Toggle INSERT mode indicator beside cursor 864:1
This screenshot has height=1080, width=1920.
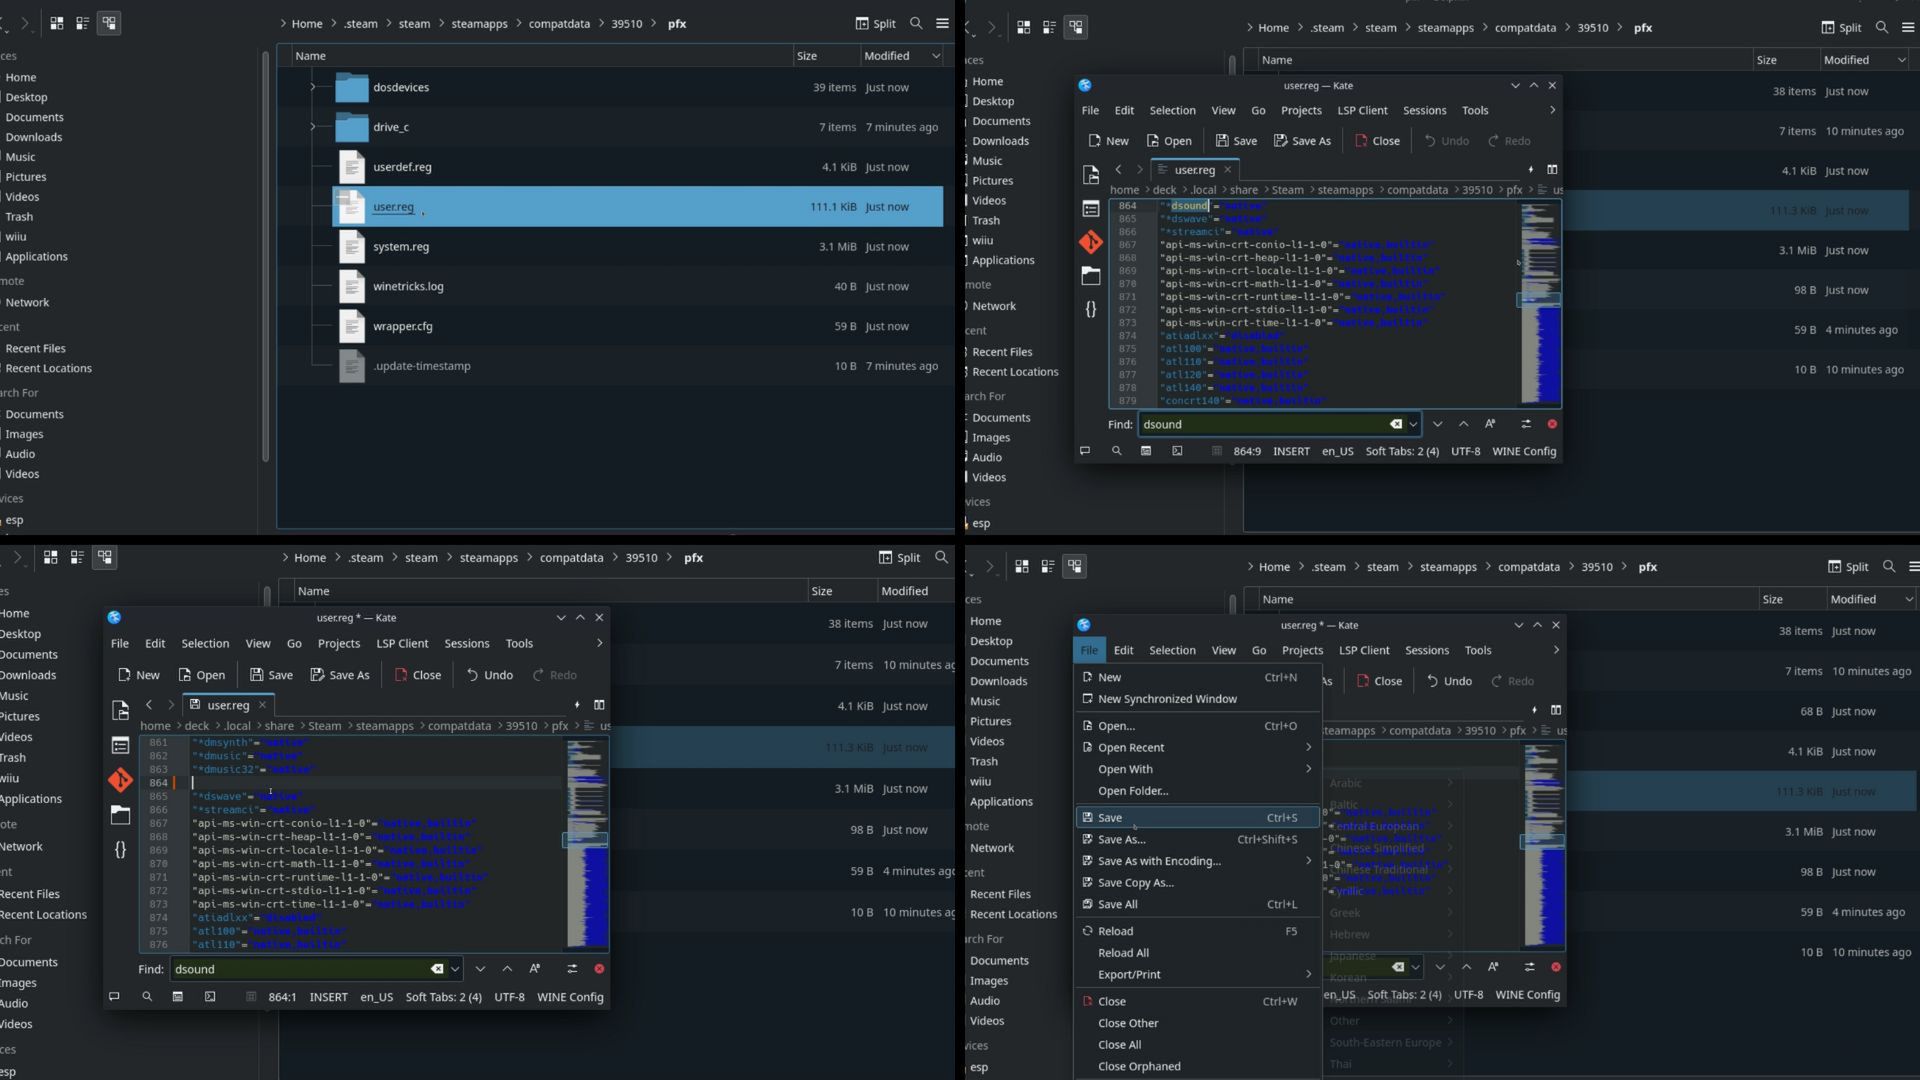(x=328, y=997)
